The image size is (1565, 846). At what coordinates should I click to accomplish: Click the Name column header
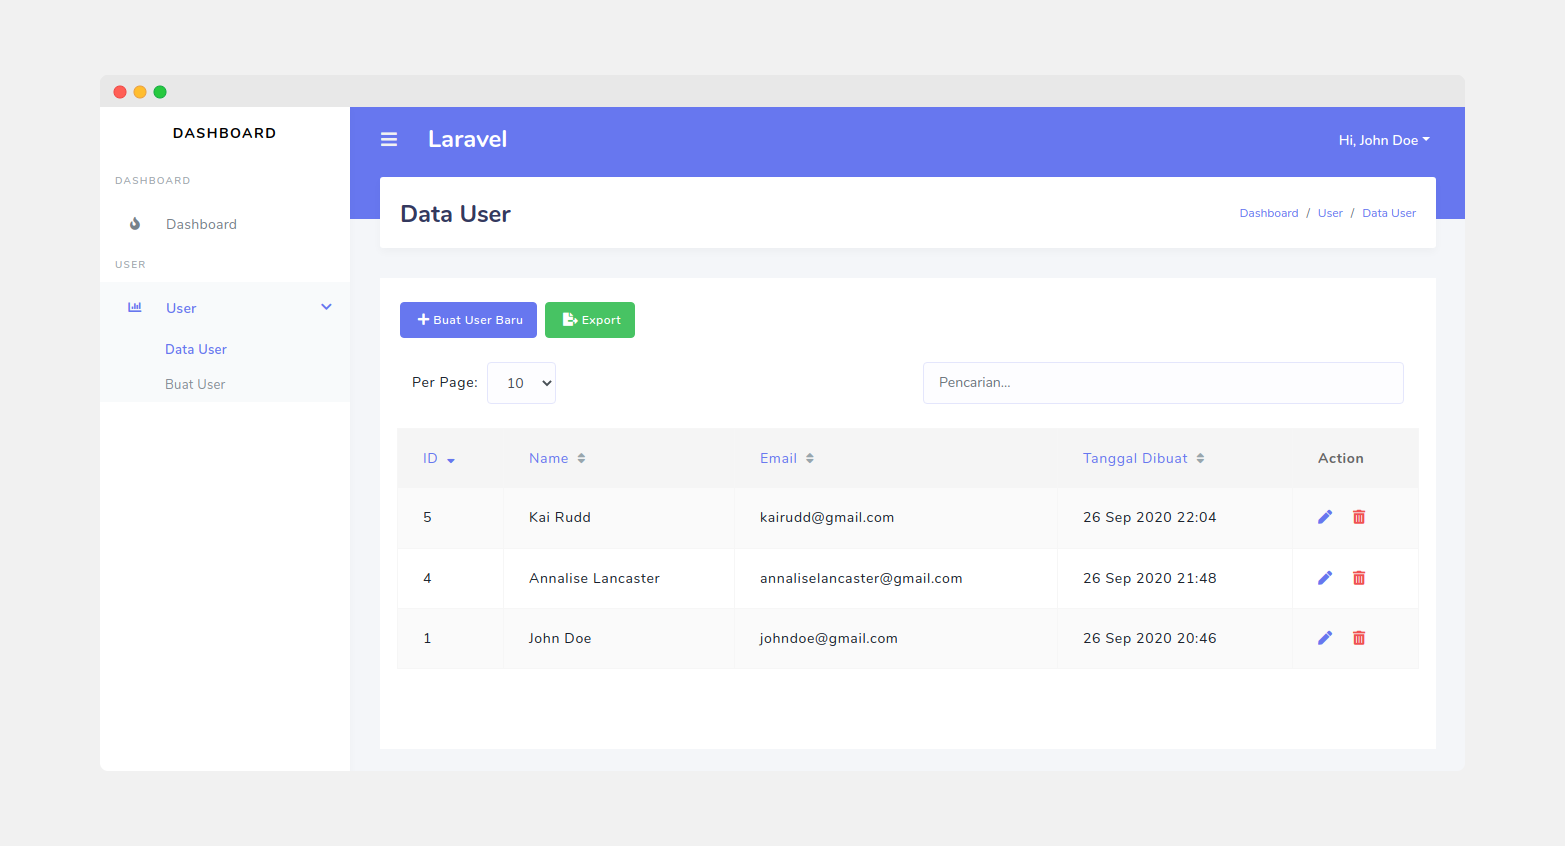[x=549, y=458]
